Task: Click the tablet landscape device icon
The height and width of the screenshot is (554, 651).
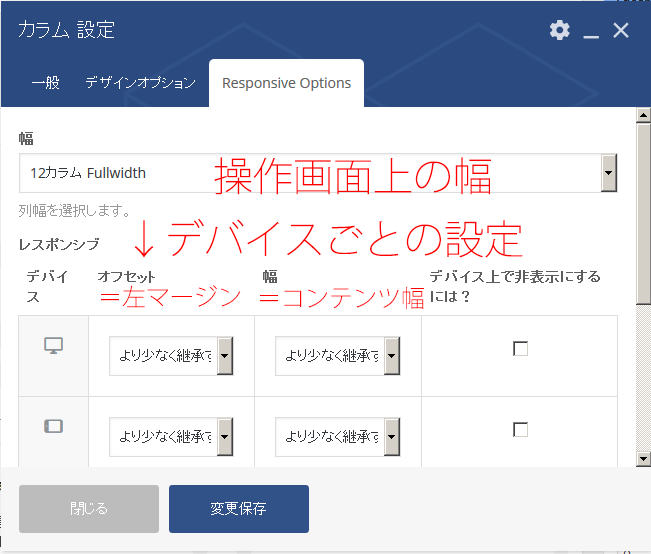Action: (x=53, y=426)
